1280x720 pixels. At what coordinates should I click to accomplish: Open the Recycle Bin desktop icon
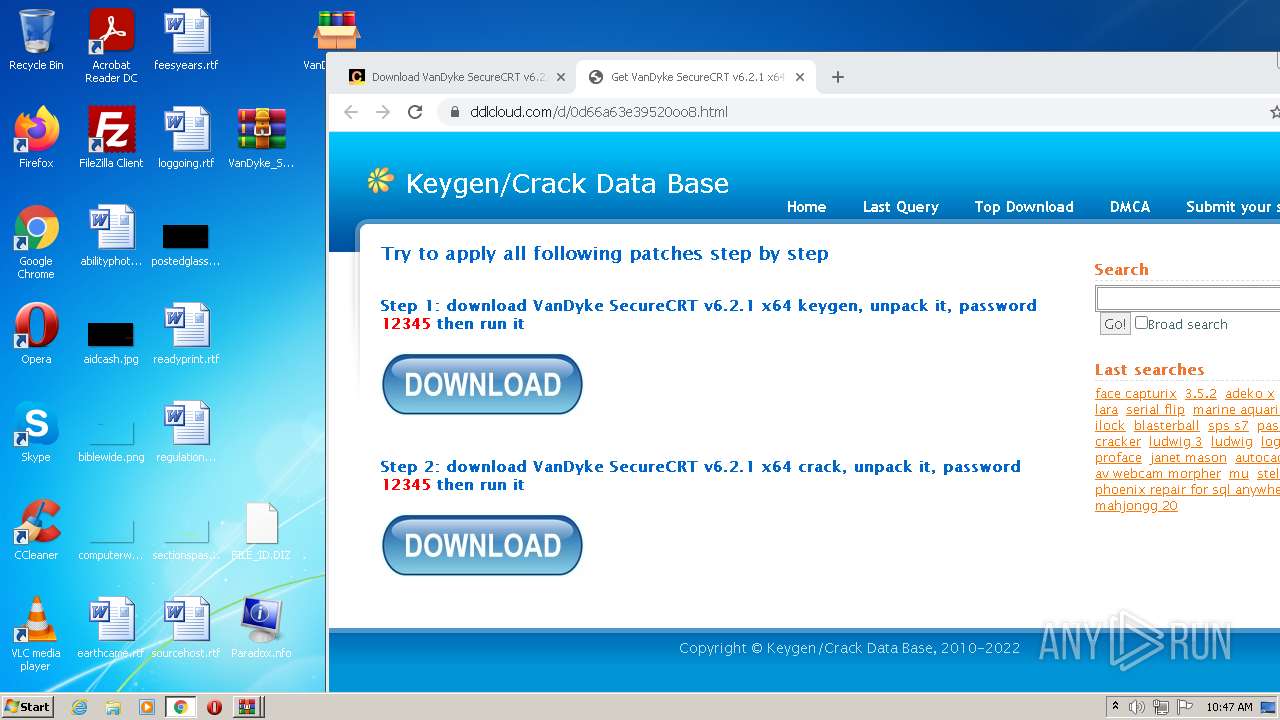click(36, 40)
